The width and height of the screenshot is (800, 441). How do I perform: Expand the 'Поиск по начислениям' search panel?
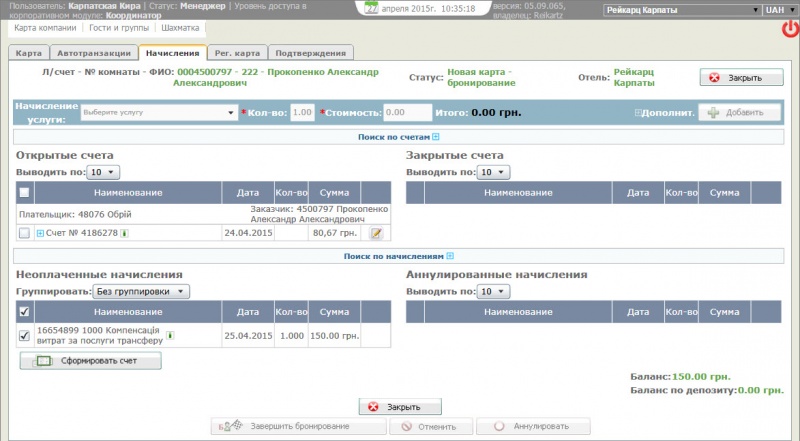coord(450,256)
